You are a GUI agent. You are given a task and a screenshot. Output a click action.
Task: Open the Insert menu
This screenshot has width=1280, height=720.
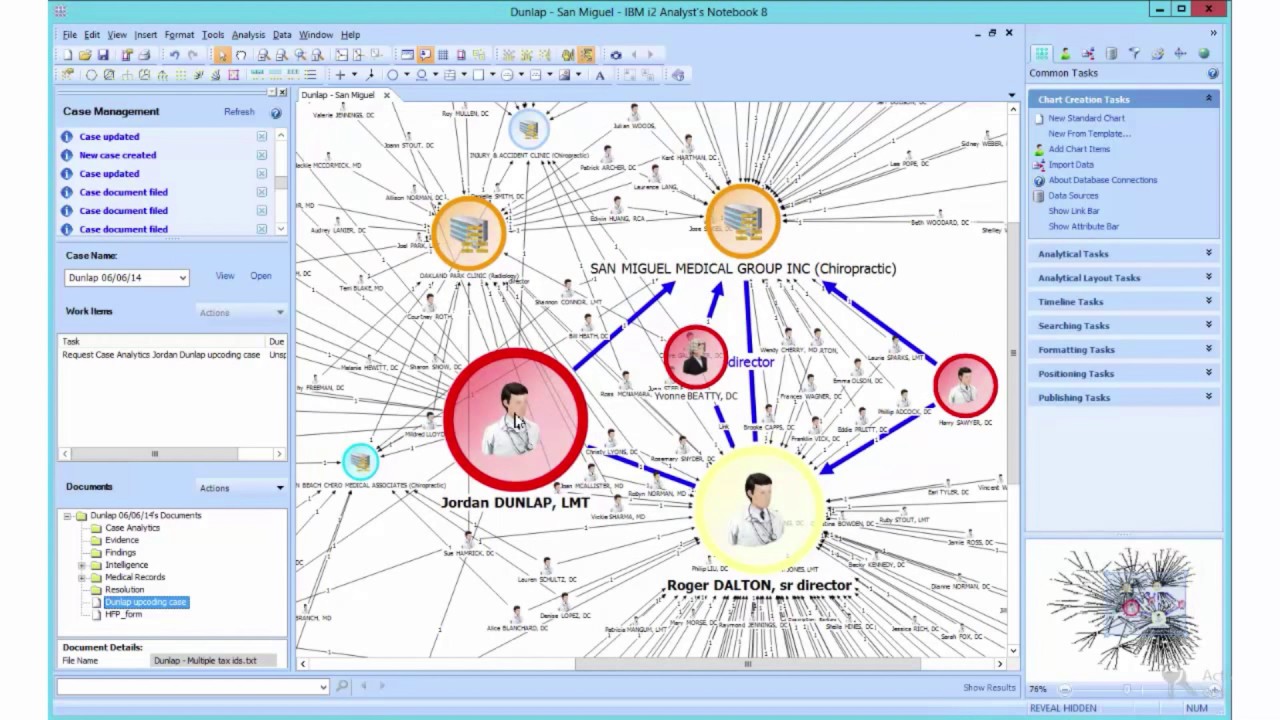pyautogui.click(x=146, y=35)
